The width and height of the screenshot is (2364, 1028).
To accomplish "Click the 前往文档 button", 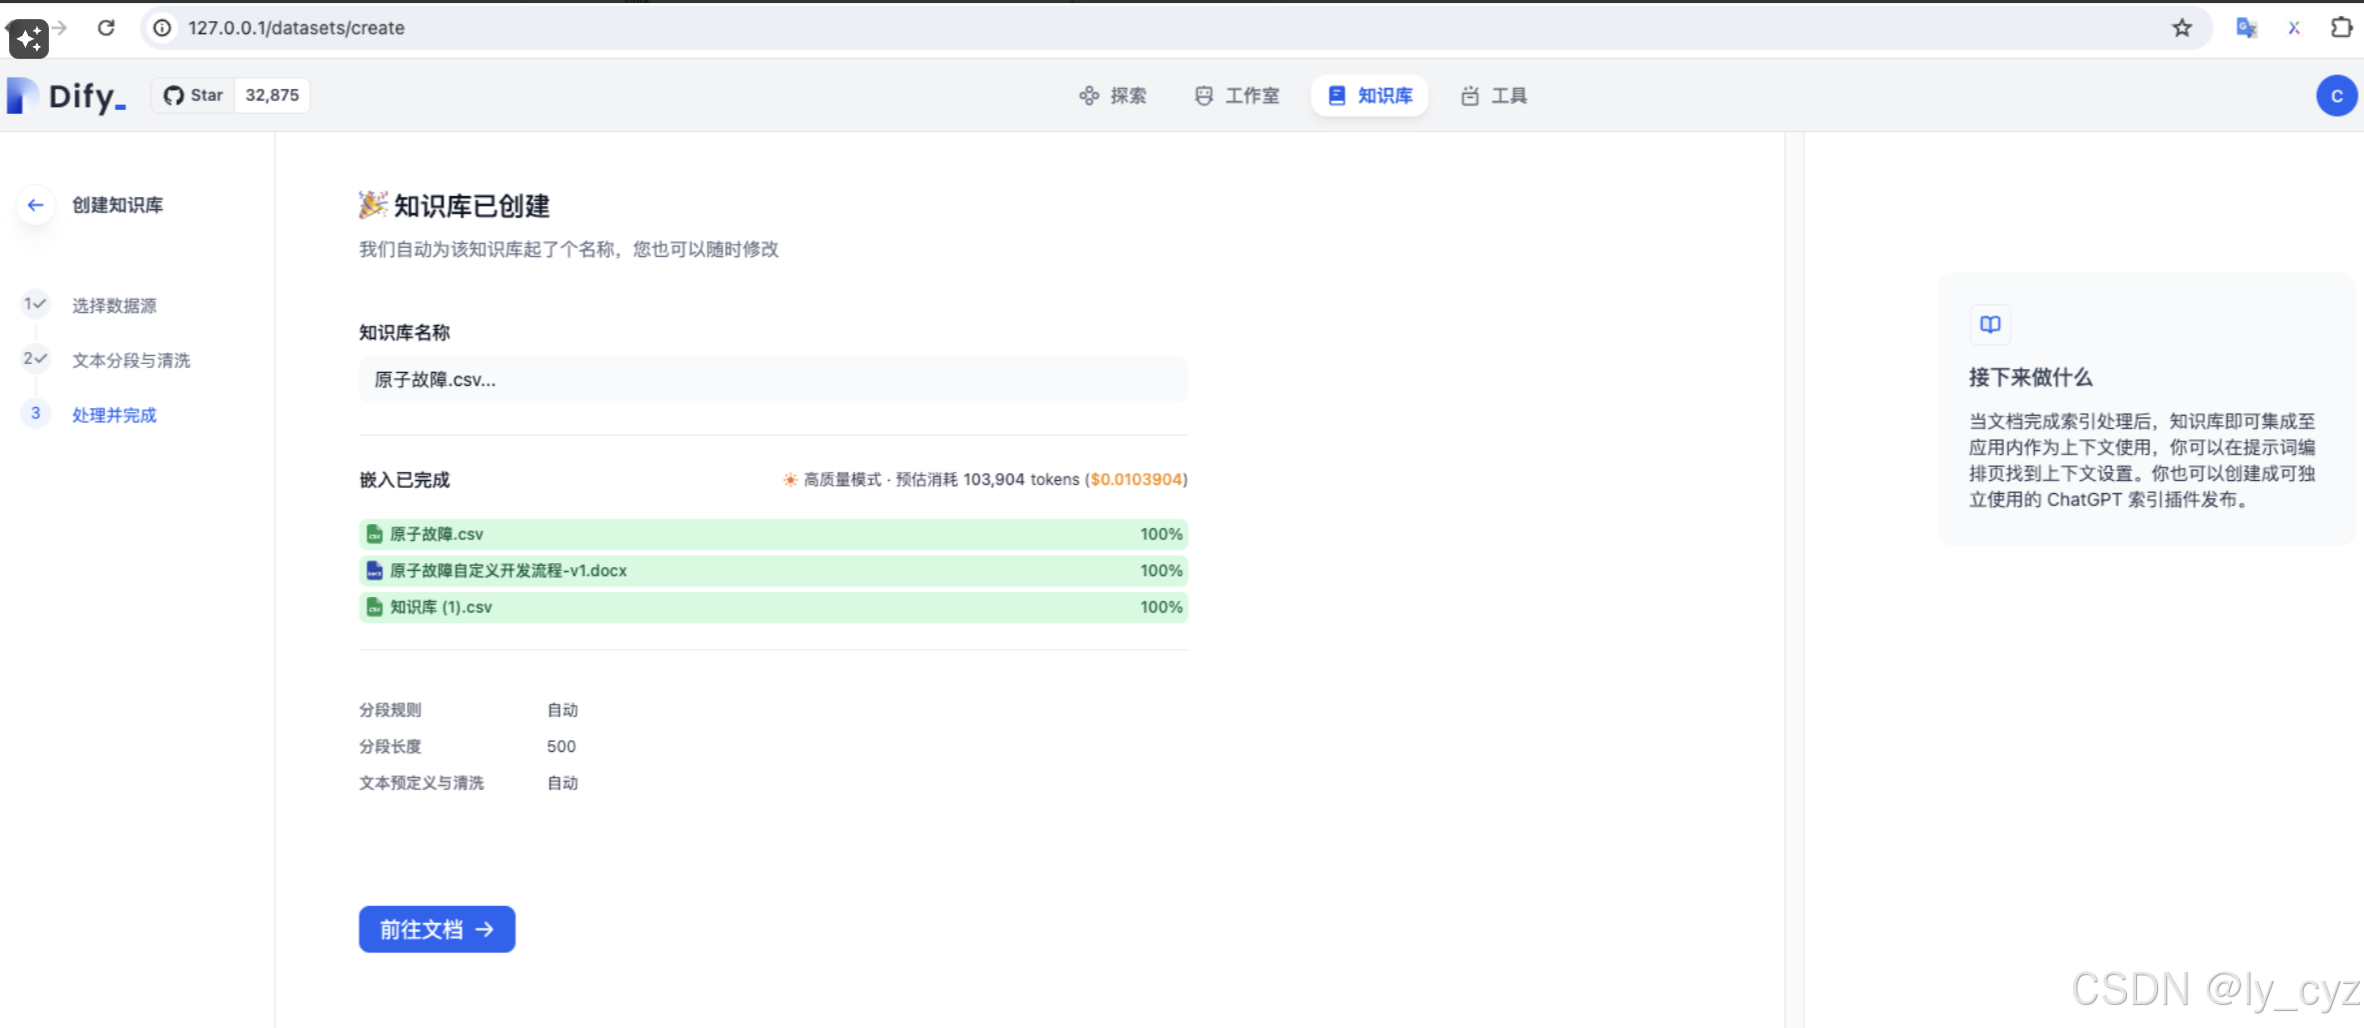I will [x=437, y=929].
